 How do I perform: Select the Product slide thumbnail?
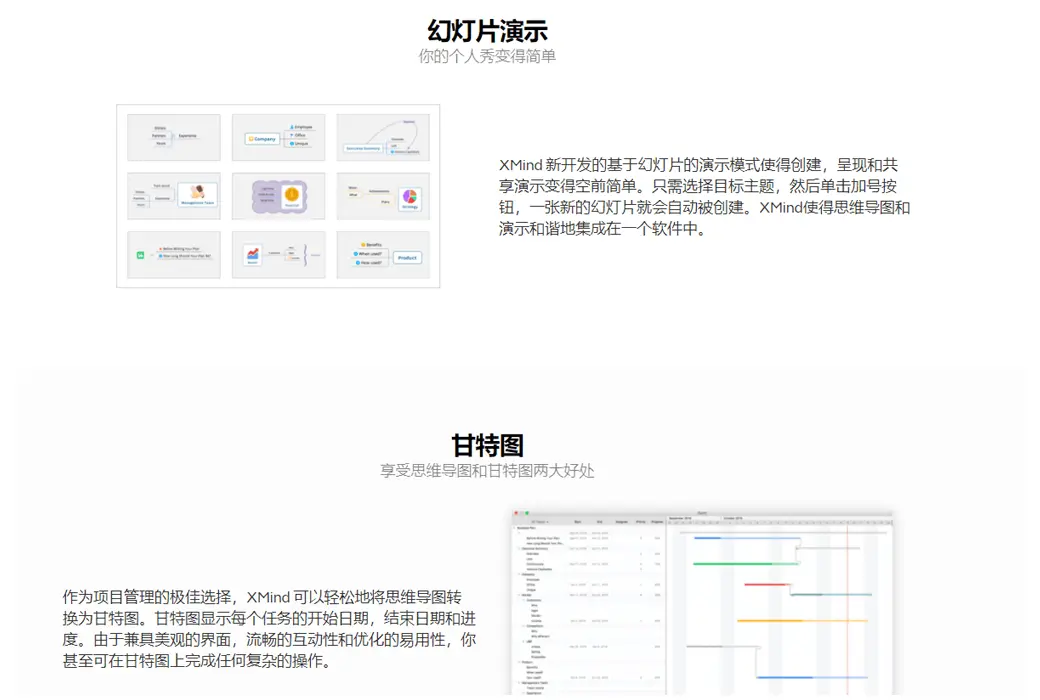tap(383, 255)
